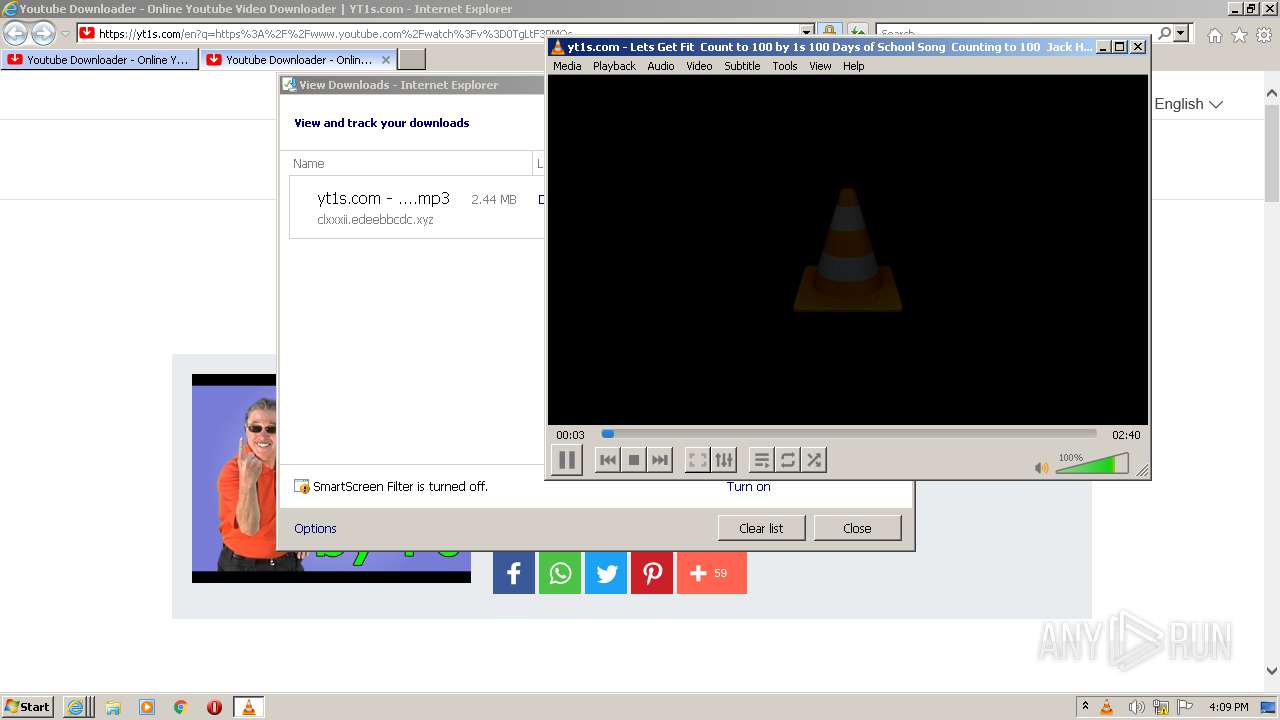Click Clear list in View Downloads
Screen dimensions: 1280x720
pos(761,528)
